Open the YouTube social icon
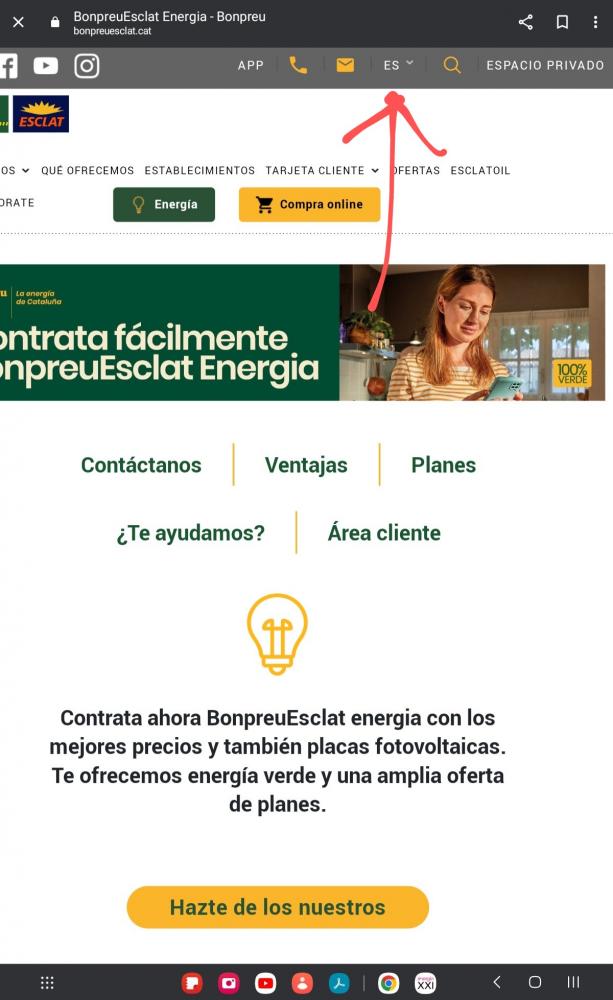 tap(46, 65)
